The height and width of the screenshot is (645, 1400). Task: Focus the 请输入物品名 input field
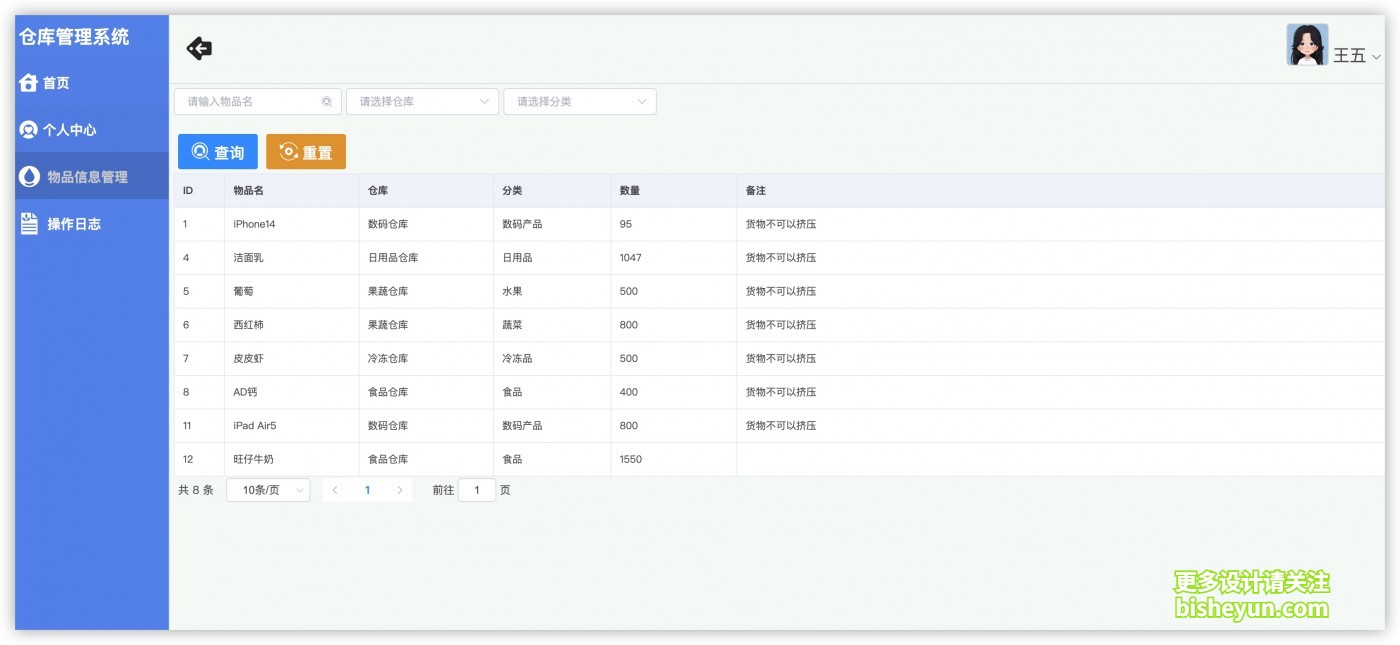tap(250, 102)
